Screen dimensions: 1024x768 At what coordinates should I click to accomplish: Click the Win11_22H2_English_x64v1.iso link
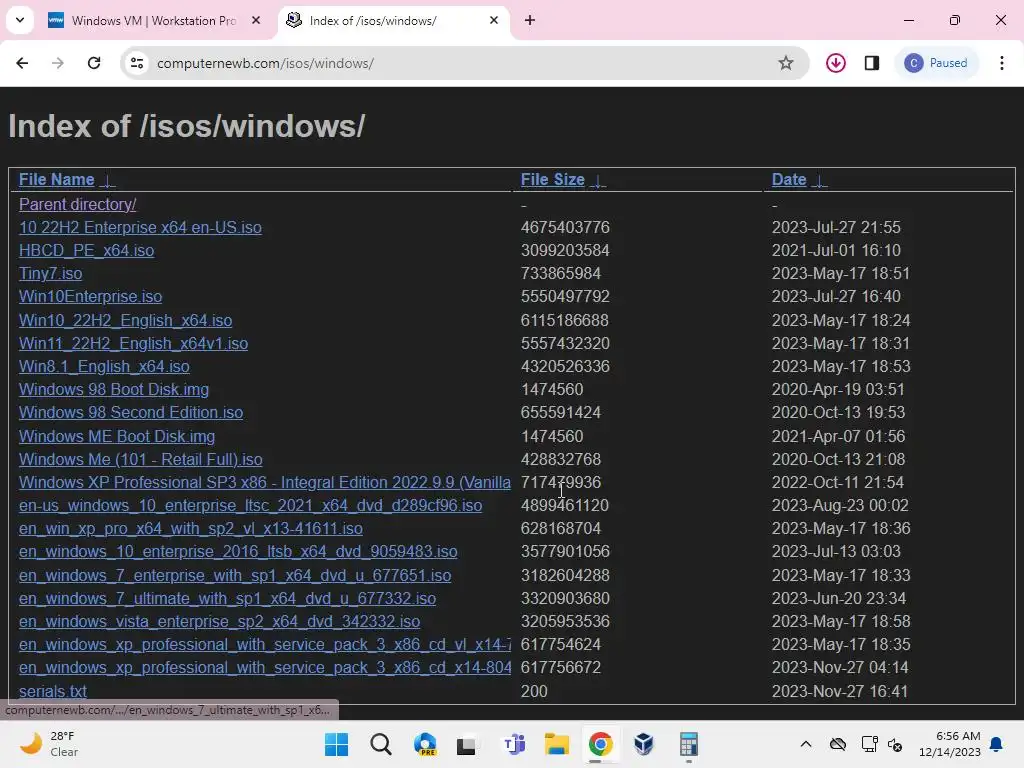pos(133,344)
